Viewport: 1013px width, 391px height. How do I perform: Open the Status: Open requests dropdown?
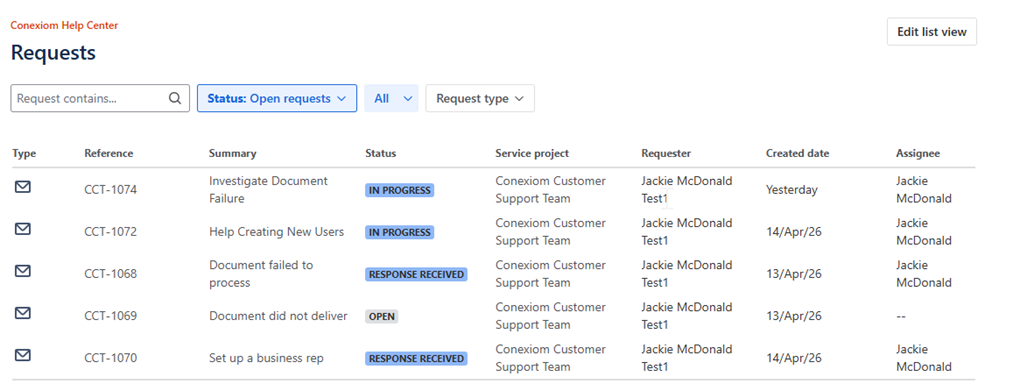pos(277,98)
